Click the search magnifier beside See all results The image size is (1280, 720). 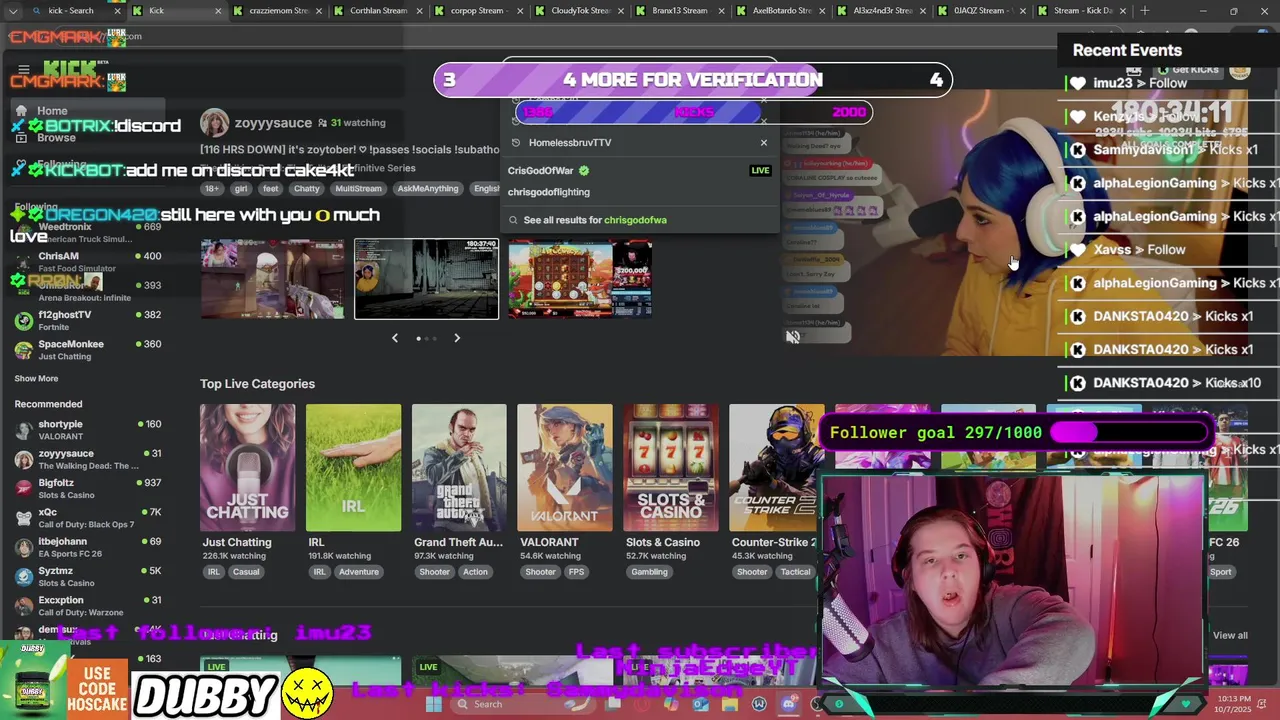[x=514, y=220]
